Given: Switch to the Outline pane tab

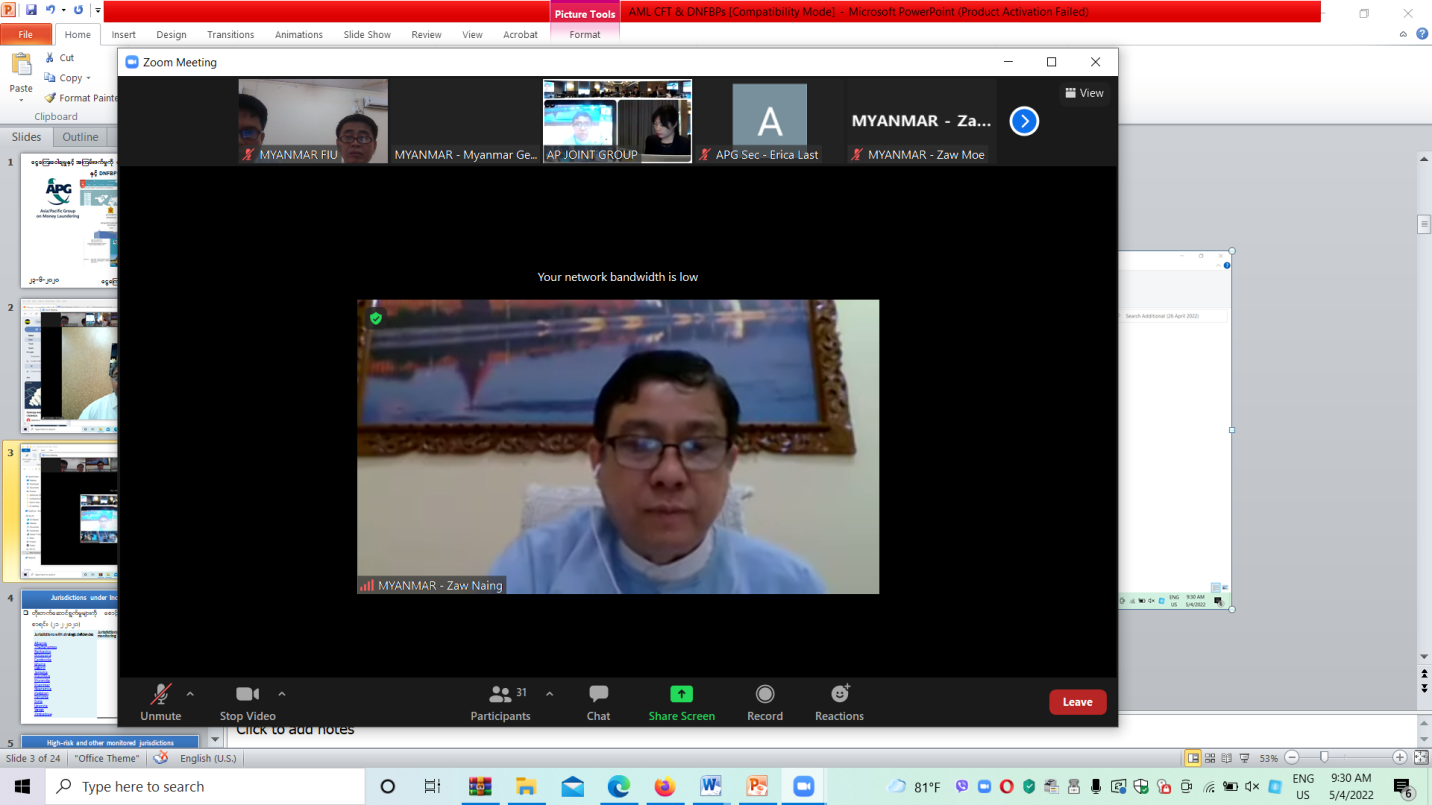Looking at the screenshot, I should tap(80, 137).
